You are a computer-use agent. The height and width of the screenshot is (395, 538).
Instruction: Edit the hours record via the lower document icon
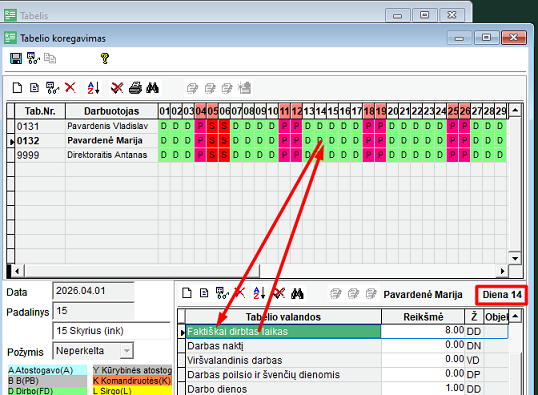click(x=204, y=293)
